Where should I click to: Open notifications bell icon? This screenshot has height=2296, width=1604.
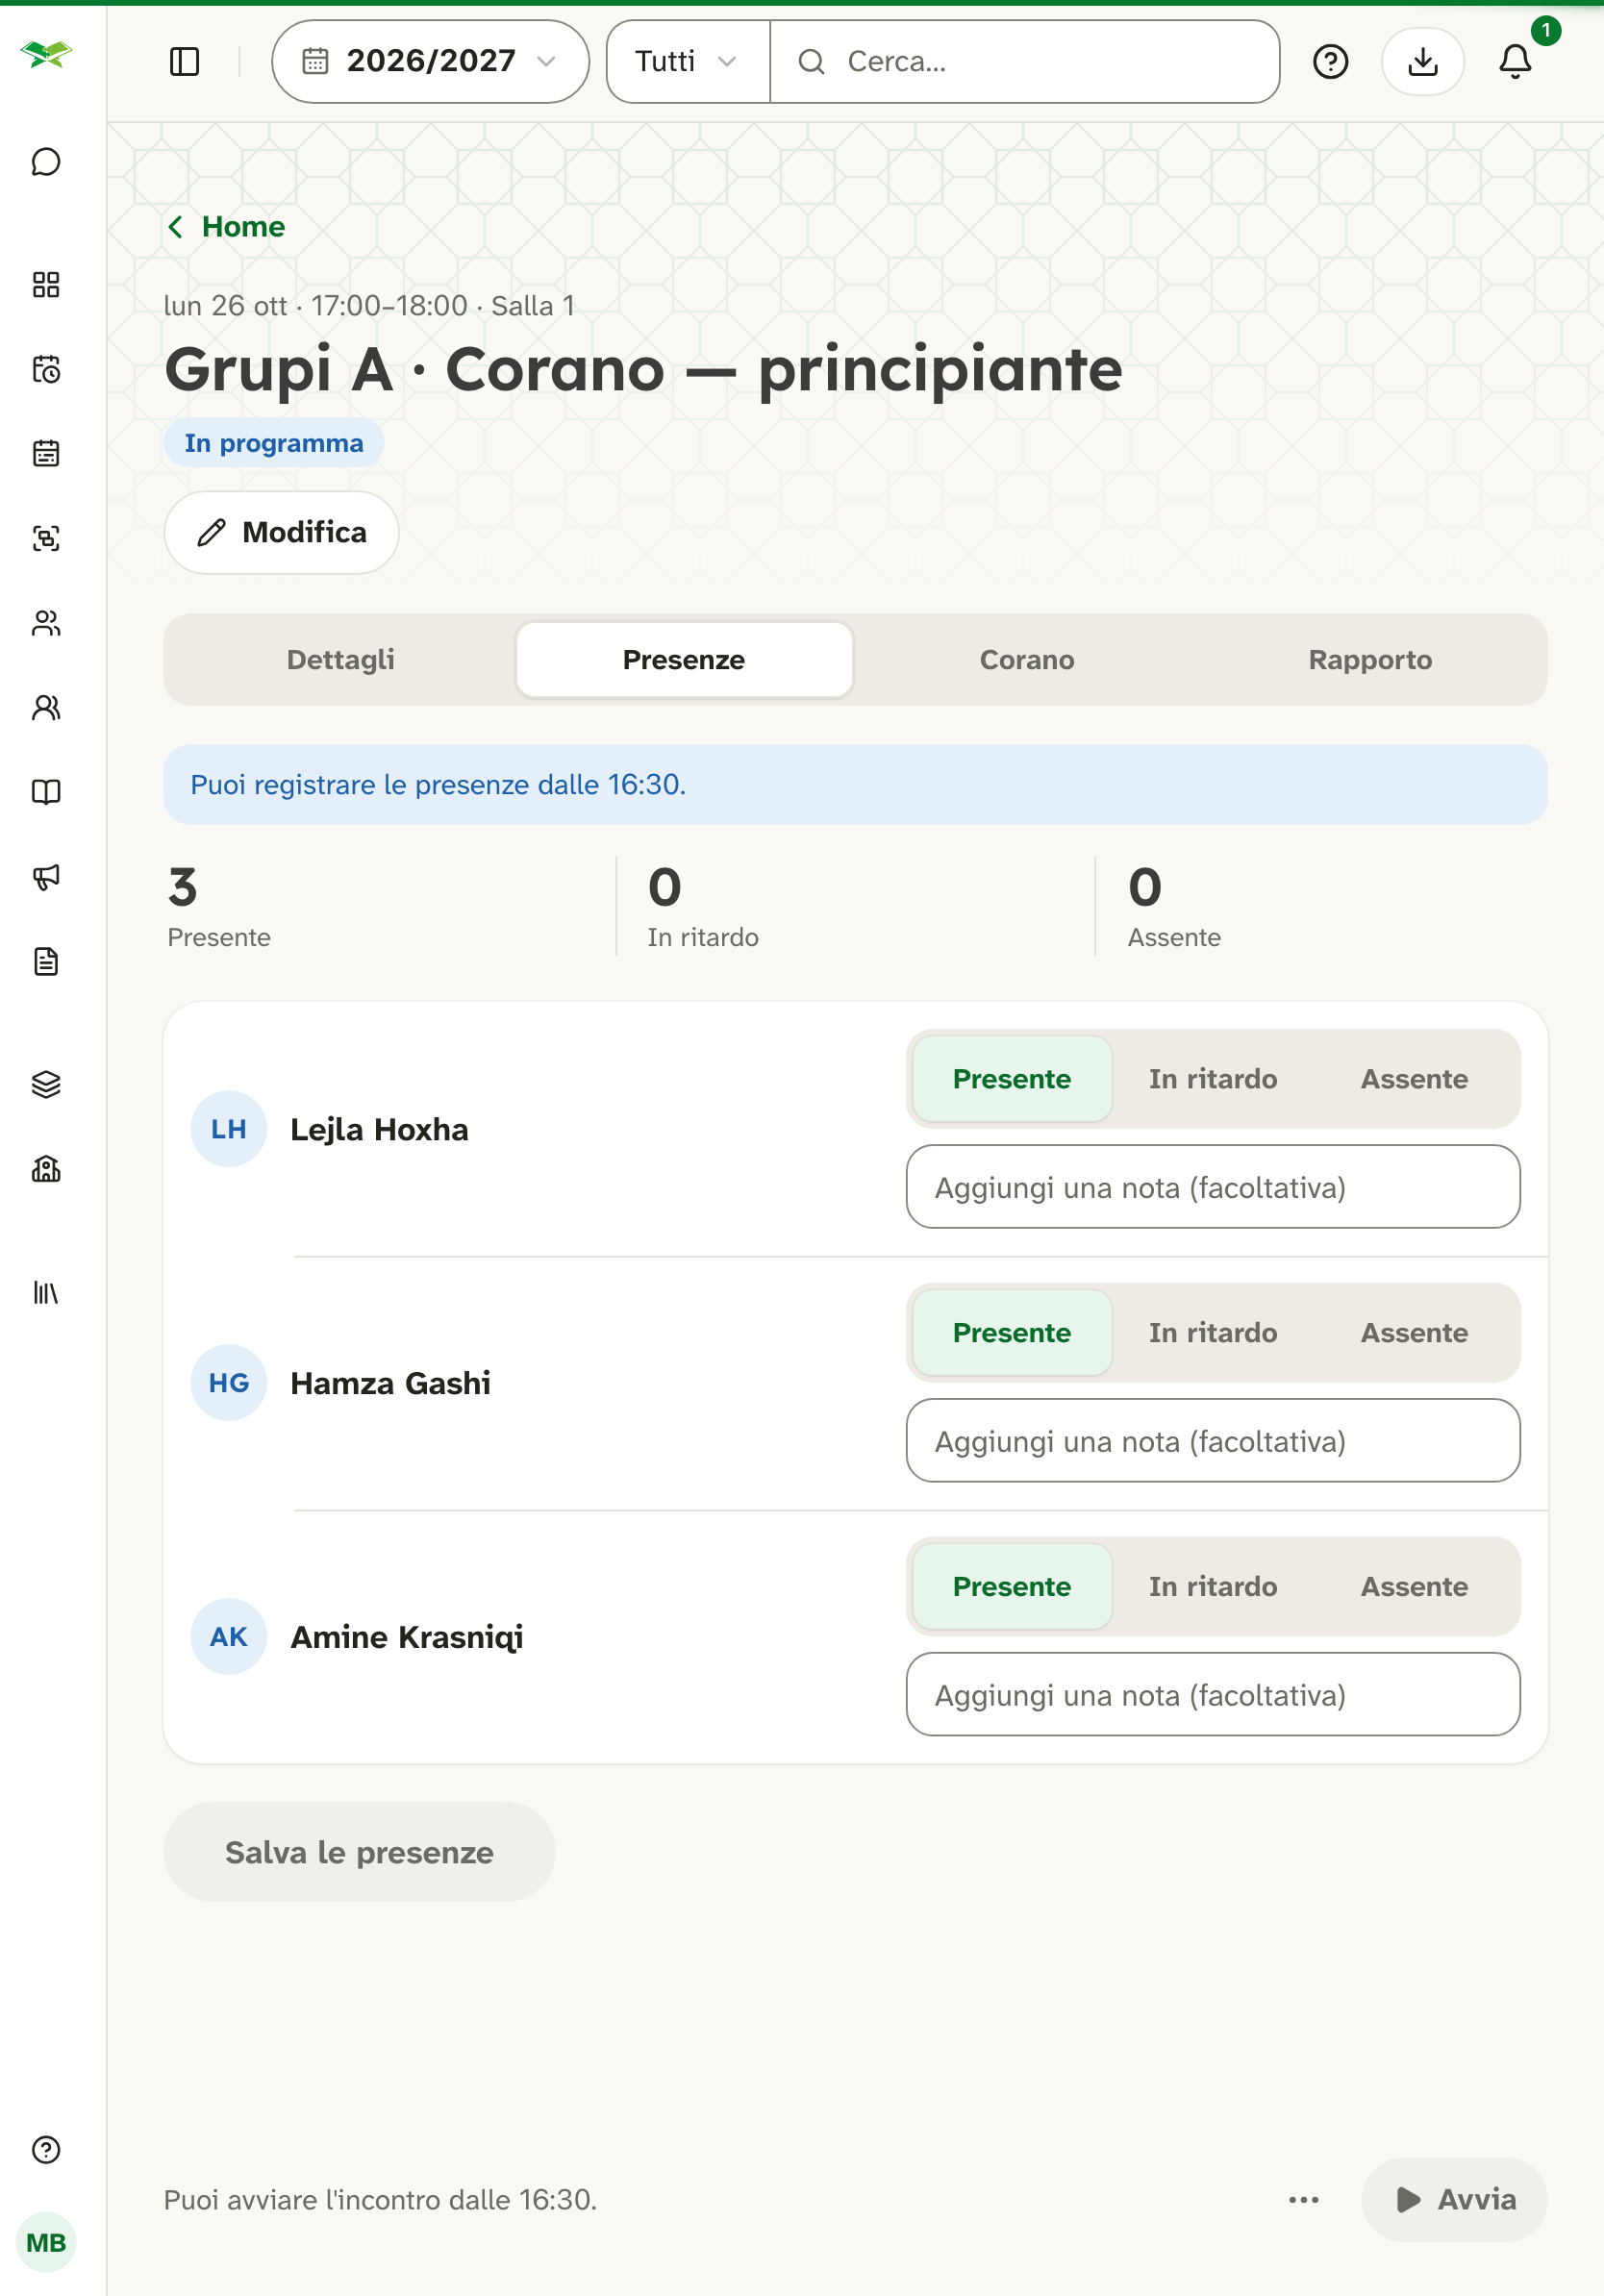1516,62
